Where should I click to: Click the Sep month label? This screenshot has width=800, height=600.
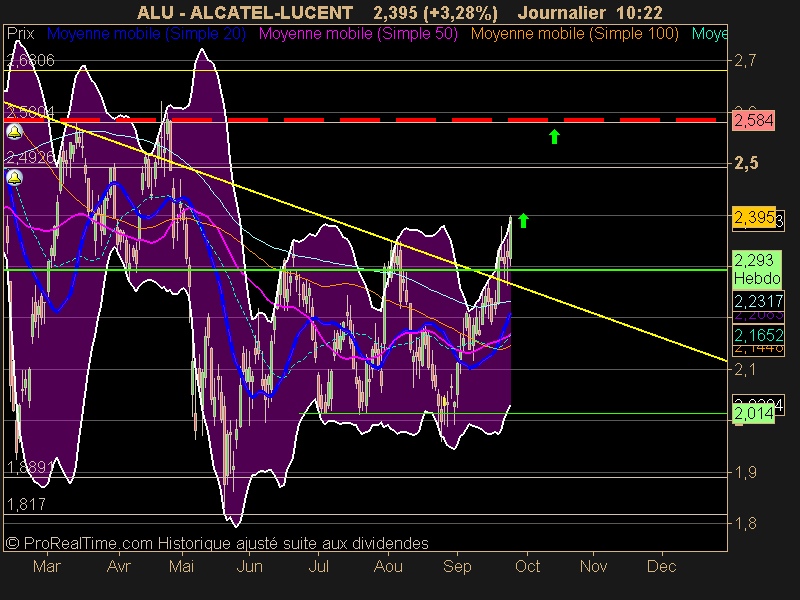pyautogui.click(x=457, y=566)
